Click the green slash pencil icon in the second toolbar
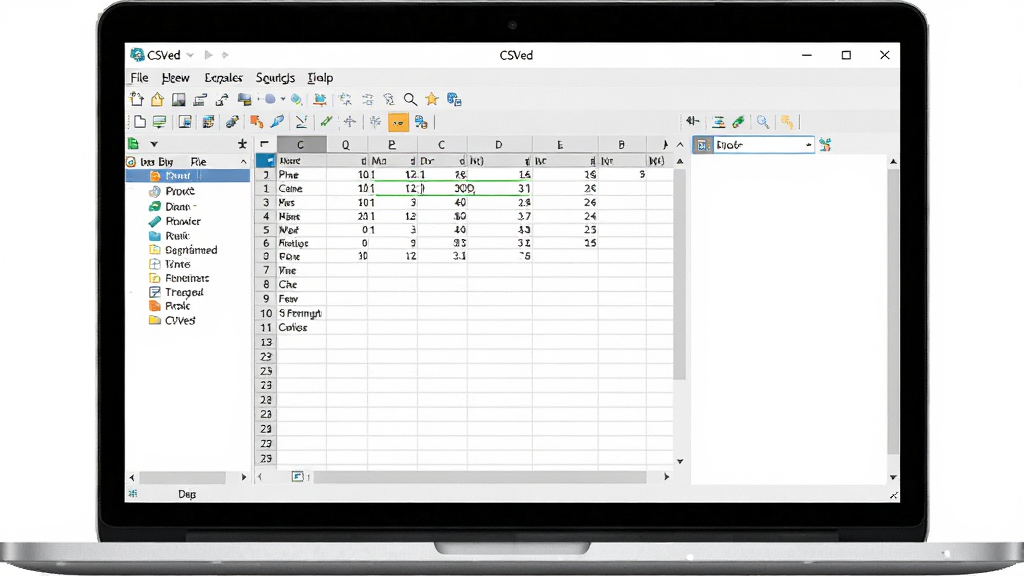 click(x=326, y=121)
